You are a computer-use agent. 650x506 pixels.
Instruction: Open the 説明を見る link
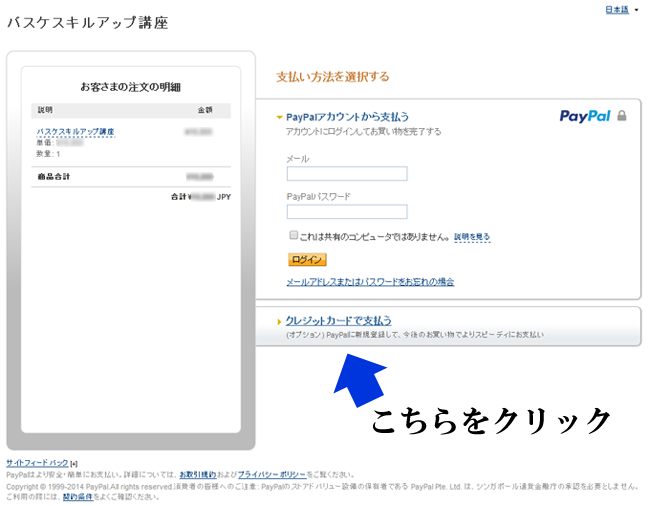[472, 237]
